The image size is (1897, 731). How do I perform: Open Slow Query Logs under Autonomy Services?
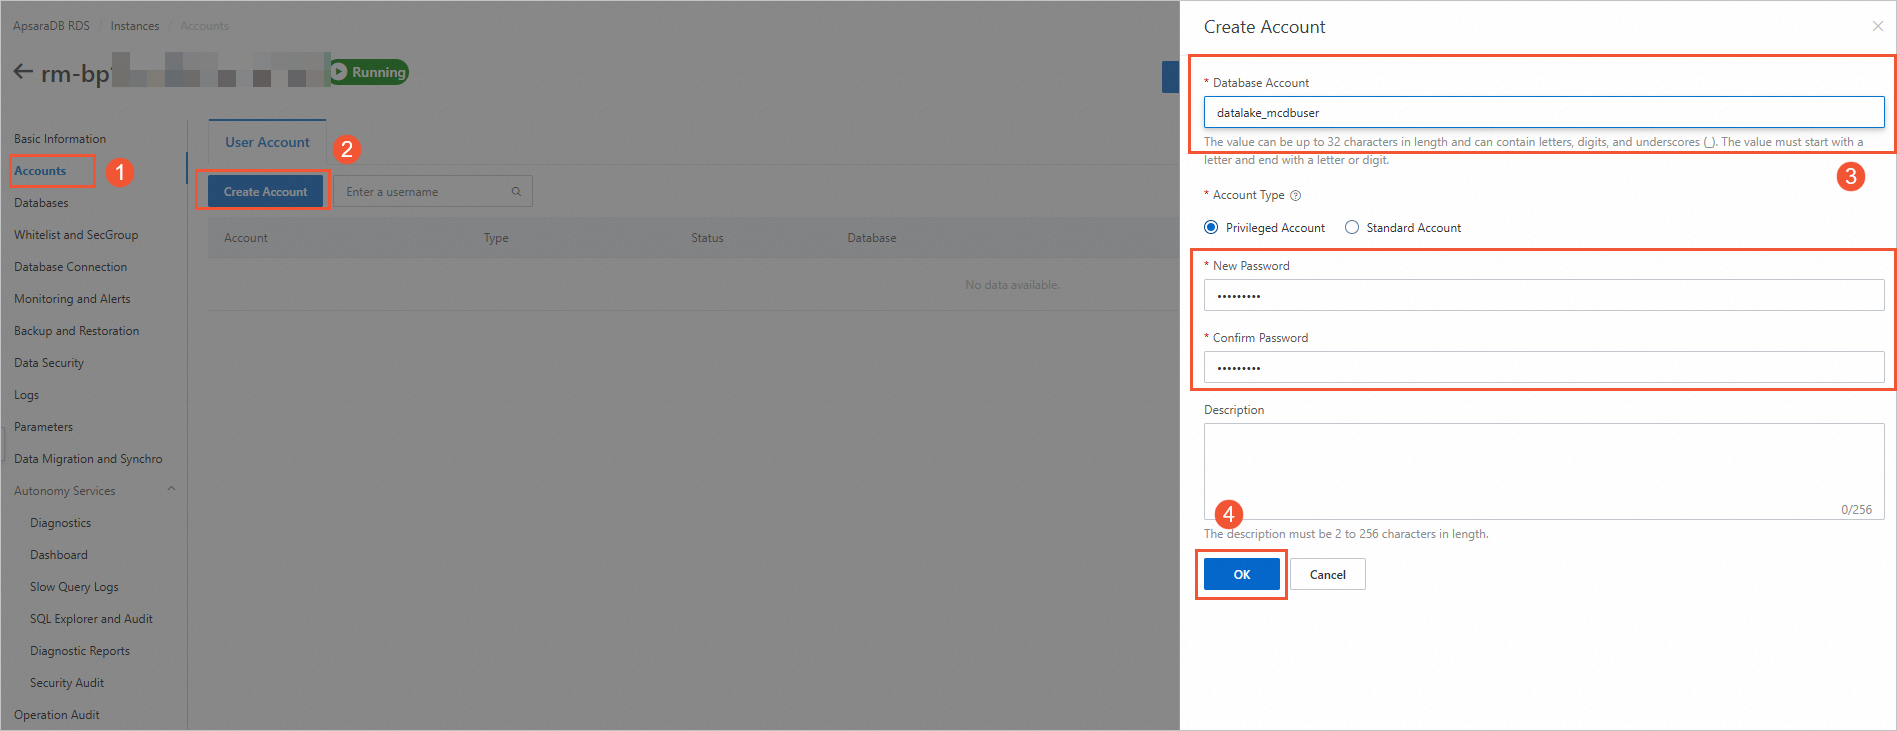click(x=74, y=587)
